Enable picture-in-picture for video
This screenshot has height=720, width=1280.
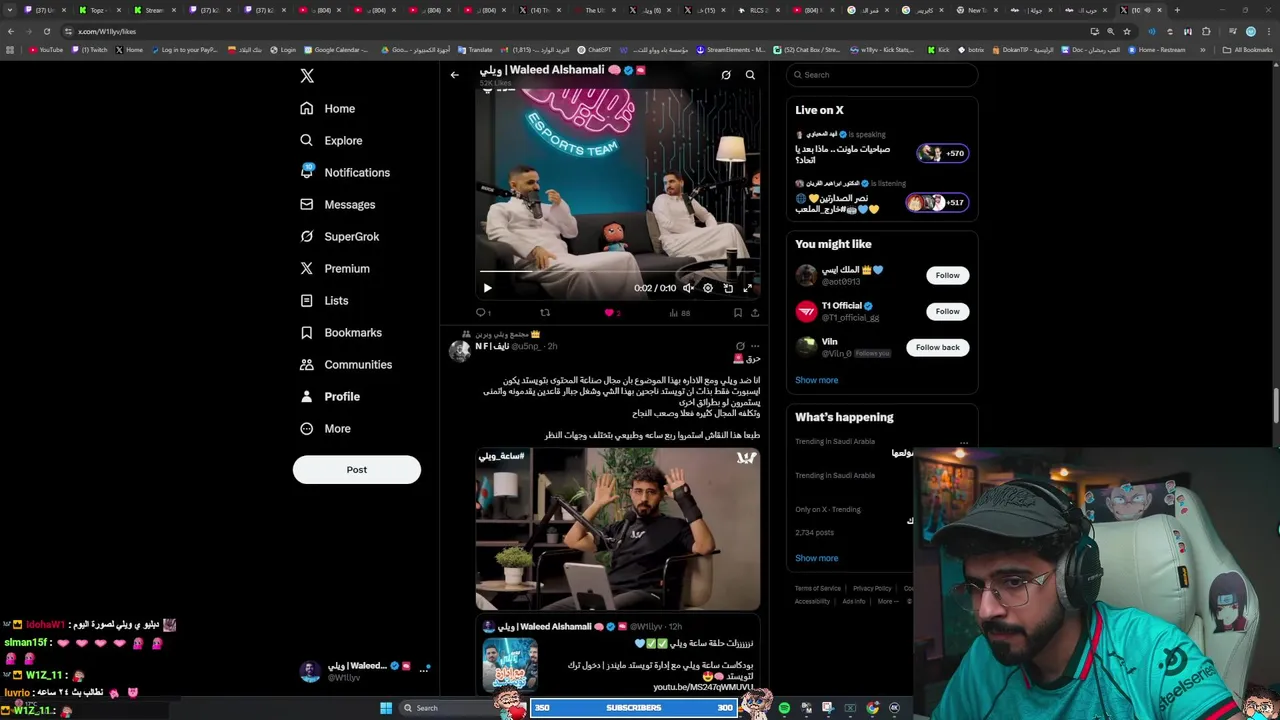click(728, 288)
